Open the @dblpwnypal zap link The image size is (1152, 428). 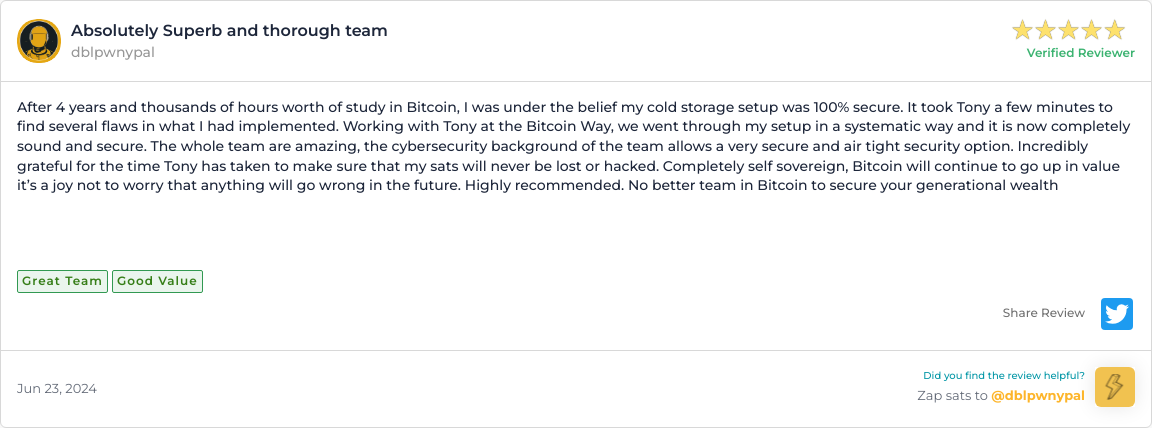1037,396
